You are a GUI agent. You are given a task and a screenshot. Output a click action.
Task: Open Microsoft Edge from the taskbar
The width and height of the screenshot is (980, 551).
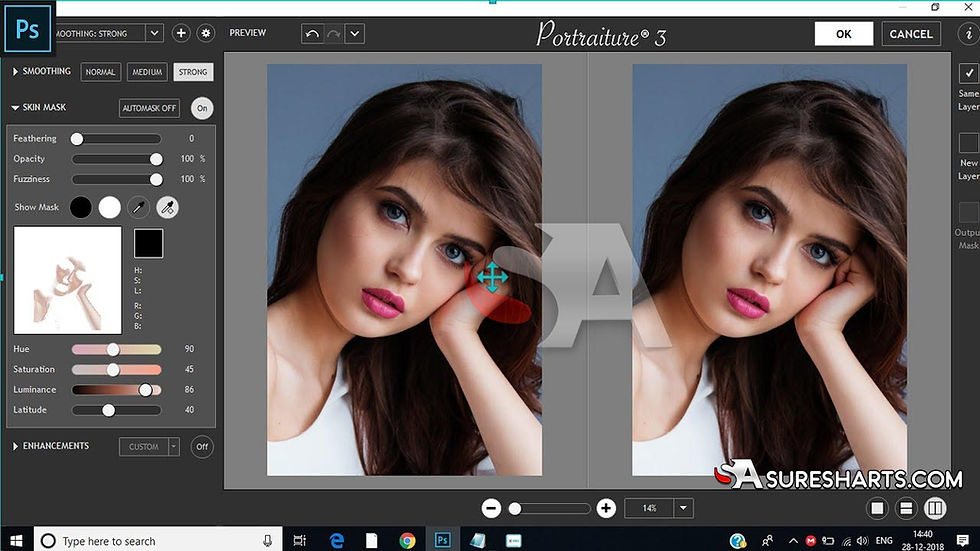[x=336, y=540]
